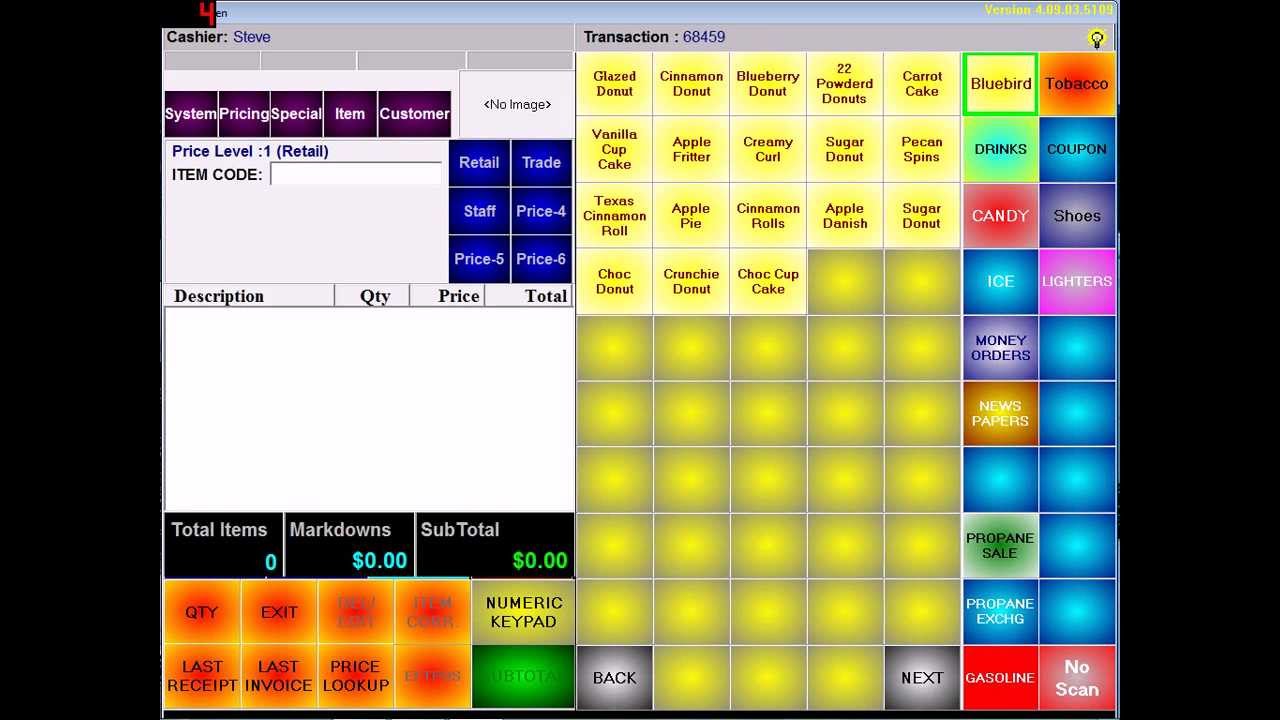This screenshot has width=1280, height=720.
Task: Reprint the LAST RECEIPT
Action: click(x=202, y=676)
